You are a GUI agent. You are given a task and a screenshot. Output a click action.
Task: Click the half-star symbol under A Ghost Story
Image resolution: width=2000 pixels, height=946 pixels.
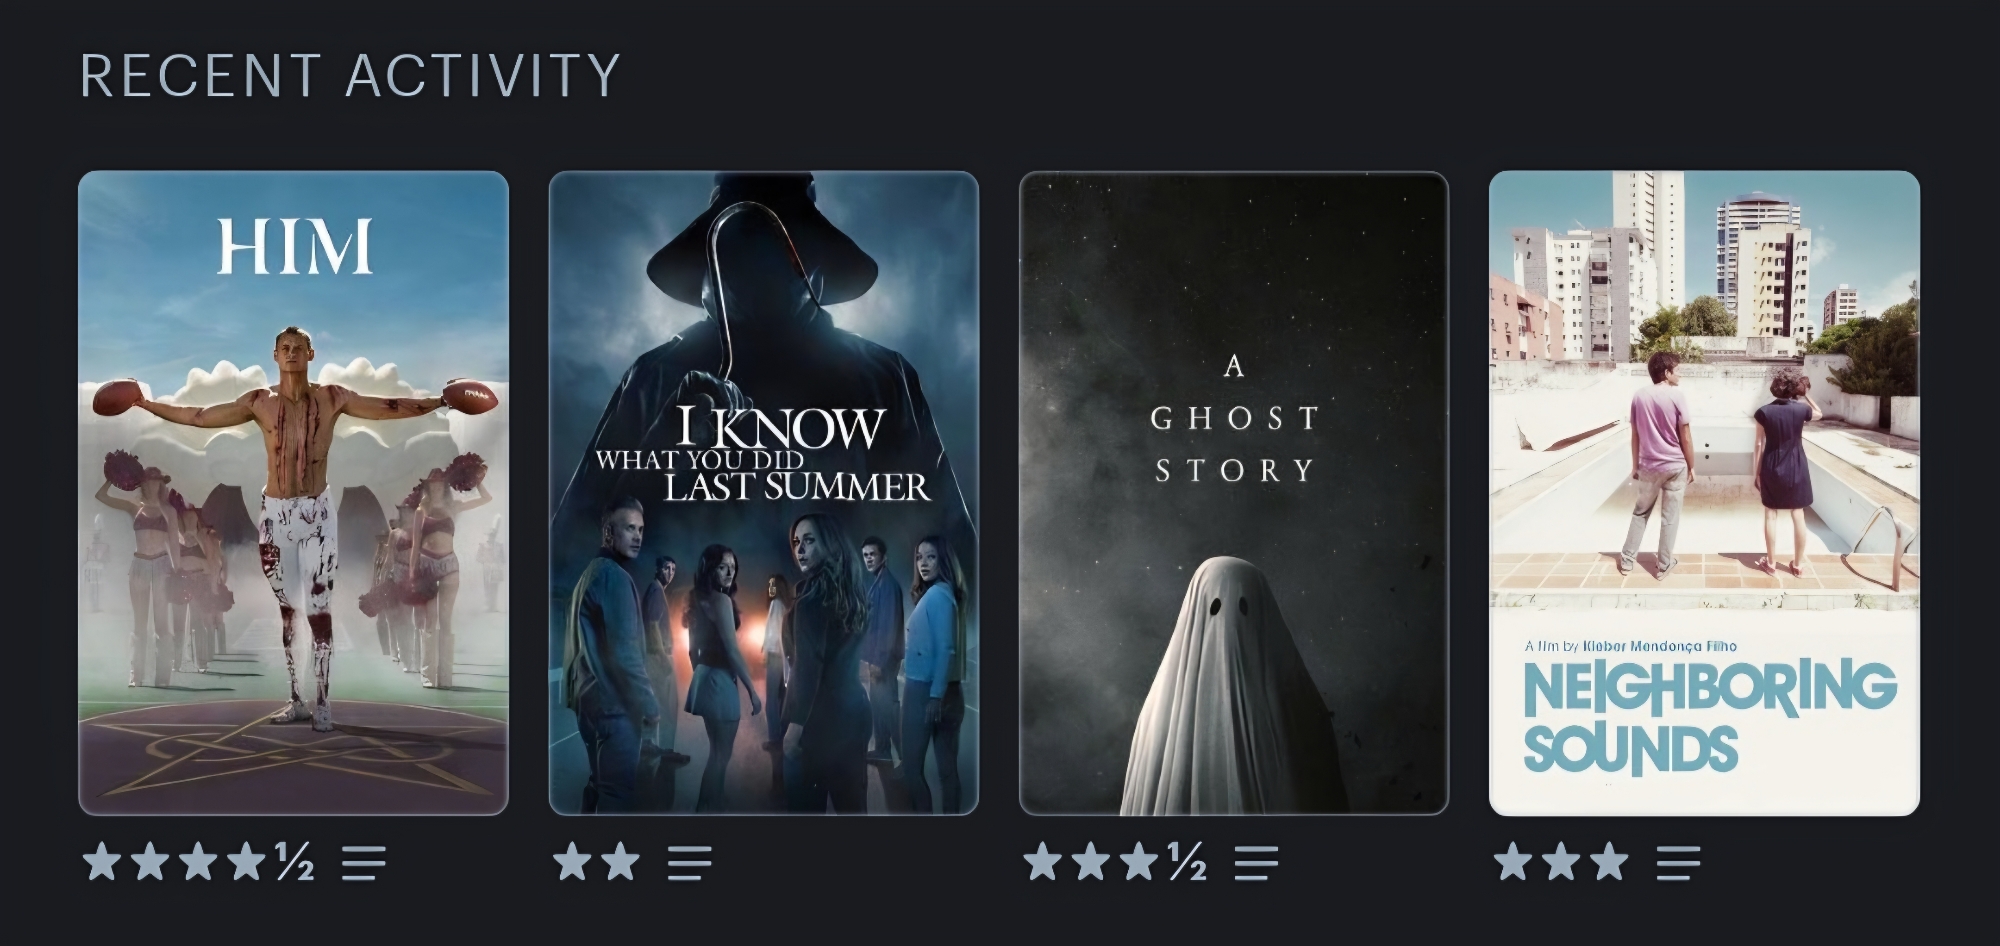point(1187,861)
